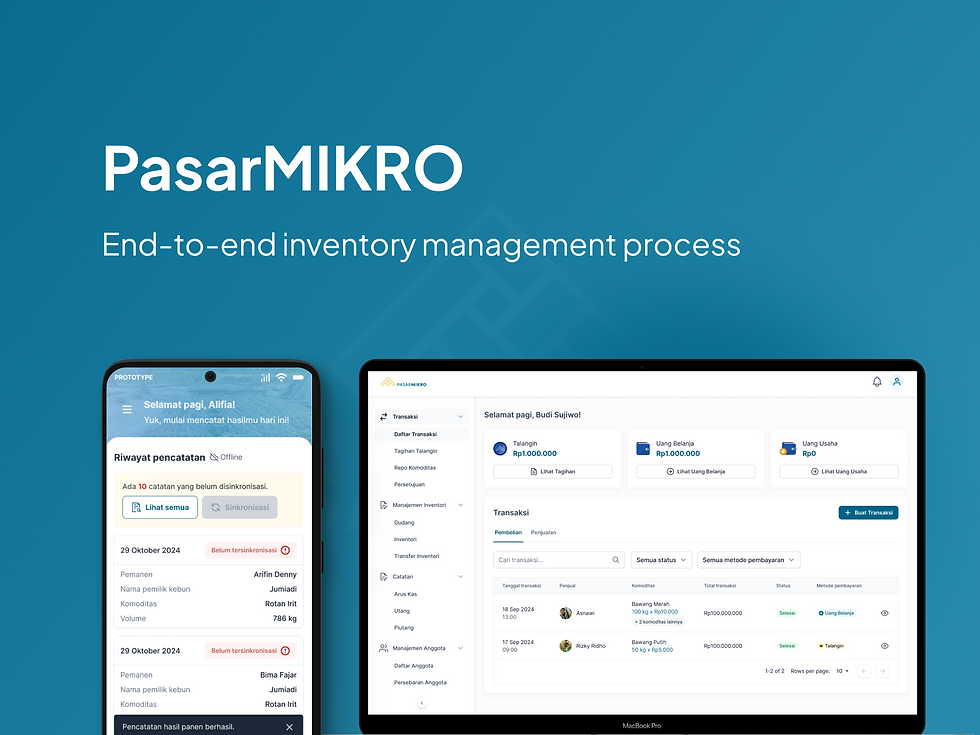The image size is (980, 735).
Task: Click the Catatan sidebar icon
Action: tap(384, 576)
